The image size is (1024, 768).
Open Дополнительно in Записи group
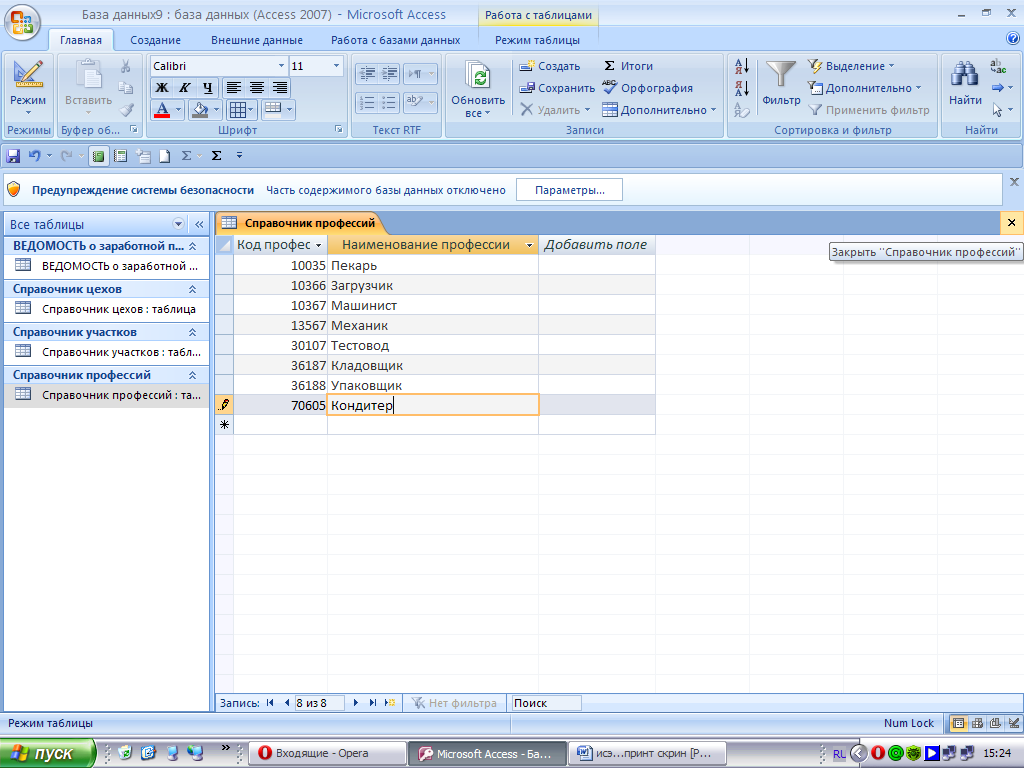pos(660,110)
